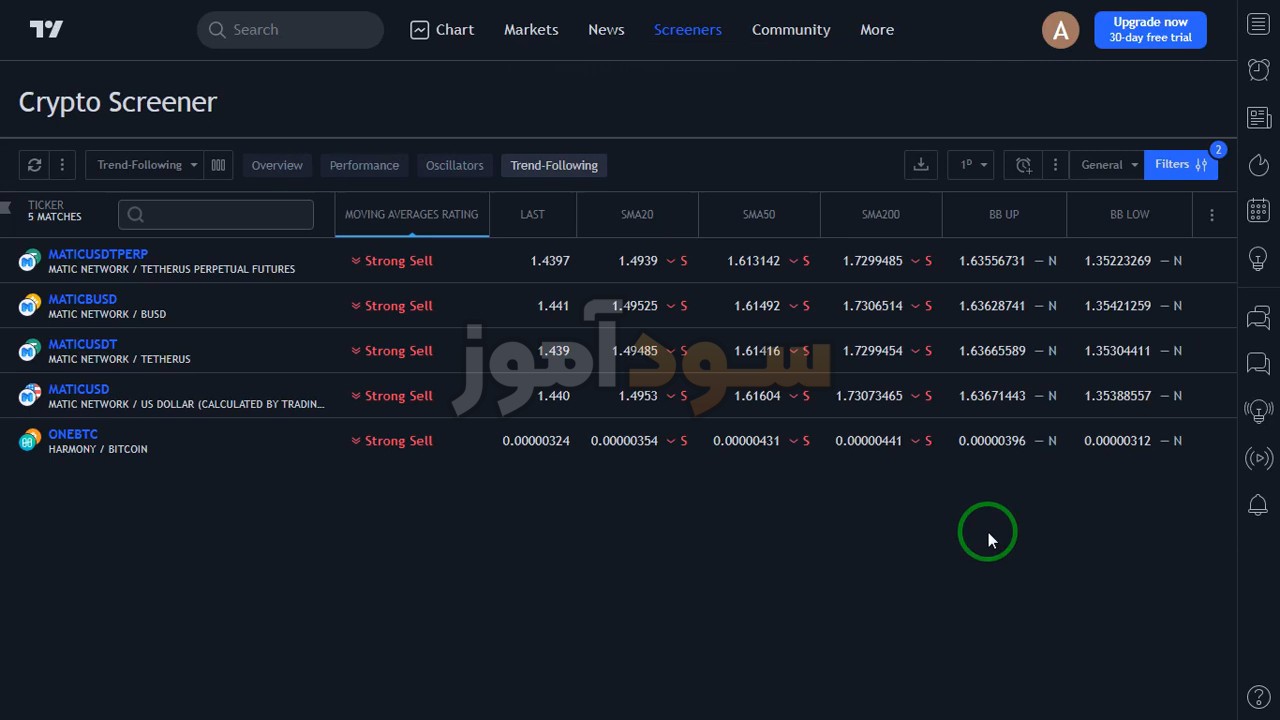1280x720 pixels.
Task: Open the General screen dropdown
Action: click(1107, 165)
